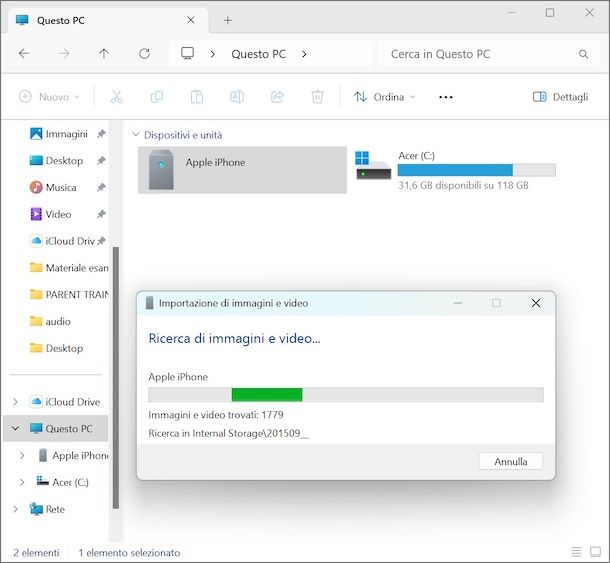Click the Share icon in toolbar

tap(277, 97)
